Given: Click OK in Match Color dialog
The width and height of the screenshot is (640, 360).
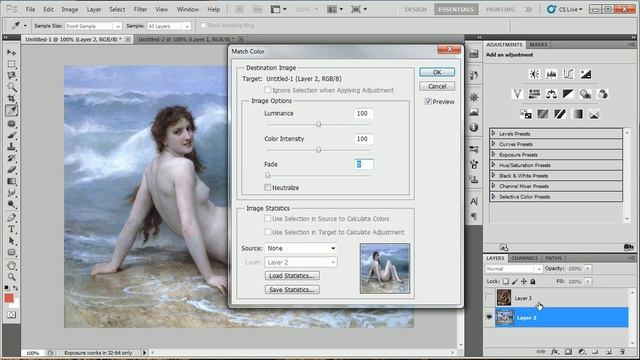Looking at the screenshot, I should [437, 72].
